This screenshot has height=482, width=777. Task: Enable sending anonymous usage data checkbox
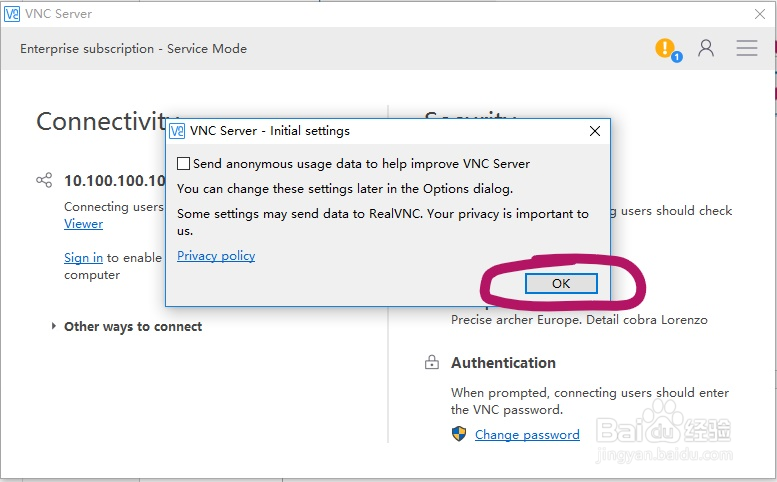tap(183, 164)
